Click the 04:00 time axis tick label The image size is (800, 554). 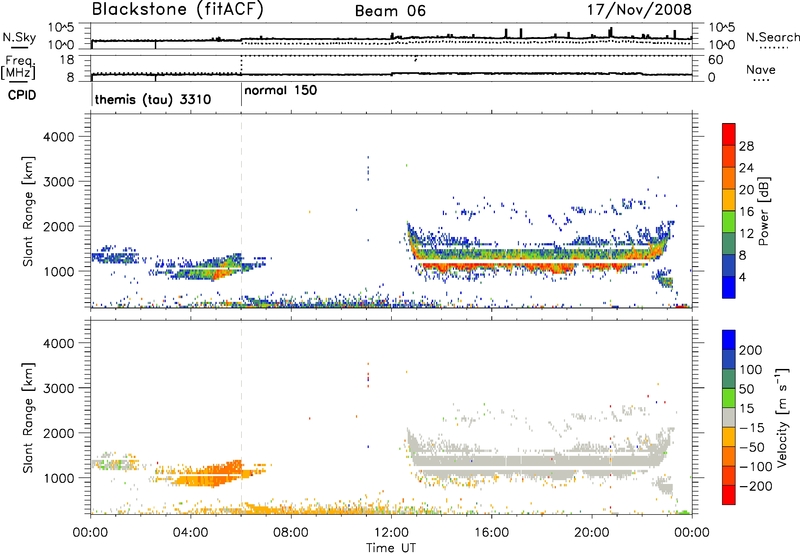pos(190,533)
